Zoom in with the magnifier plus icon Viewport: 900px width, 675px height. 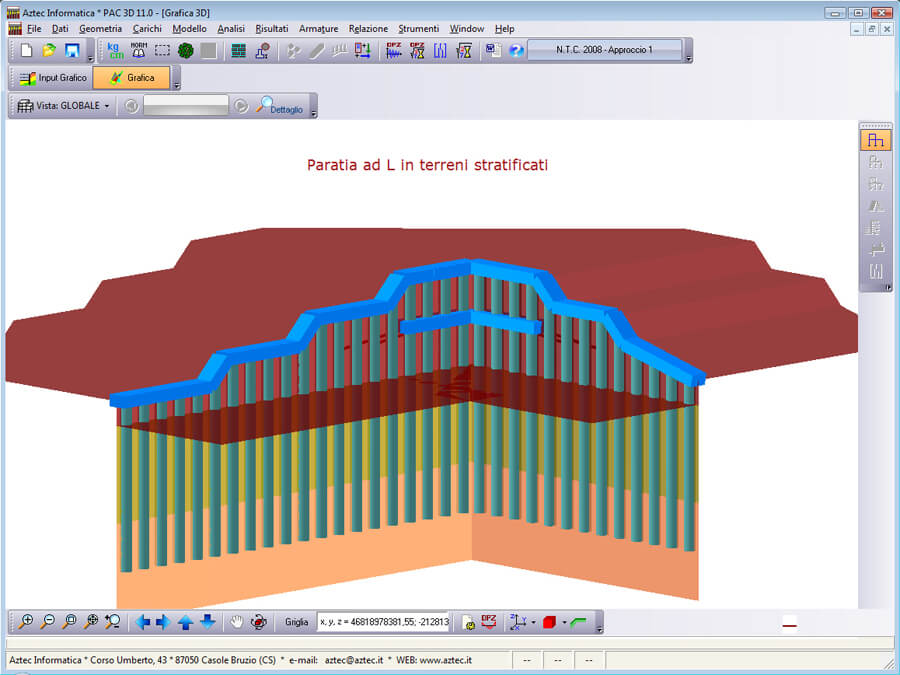point(26,622)
